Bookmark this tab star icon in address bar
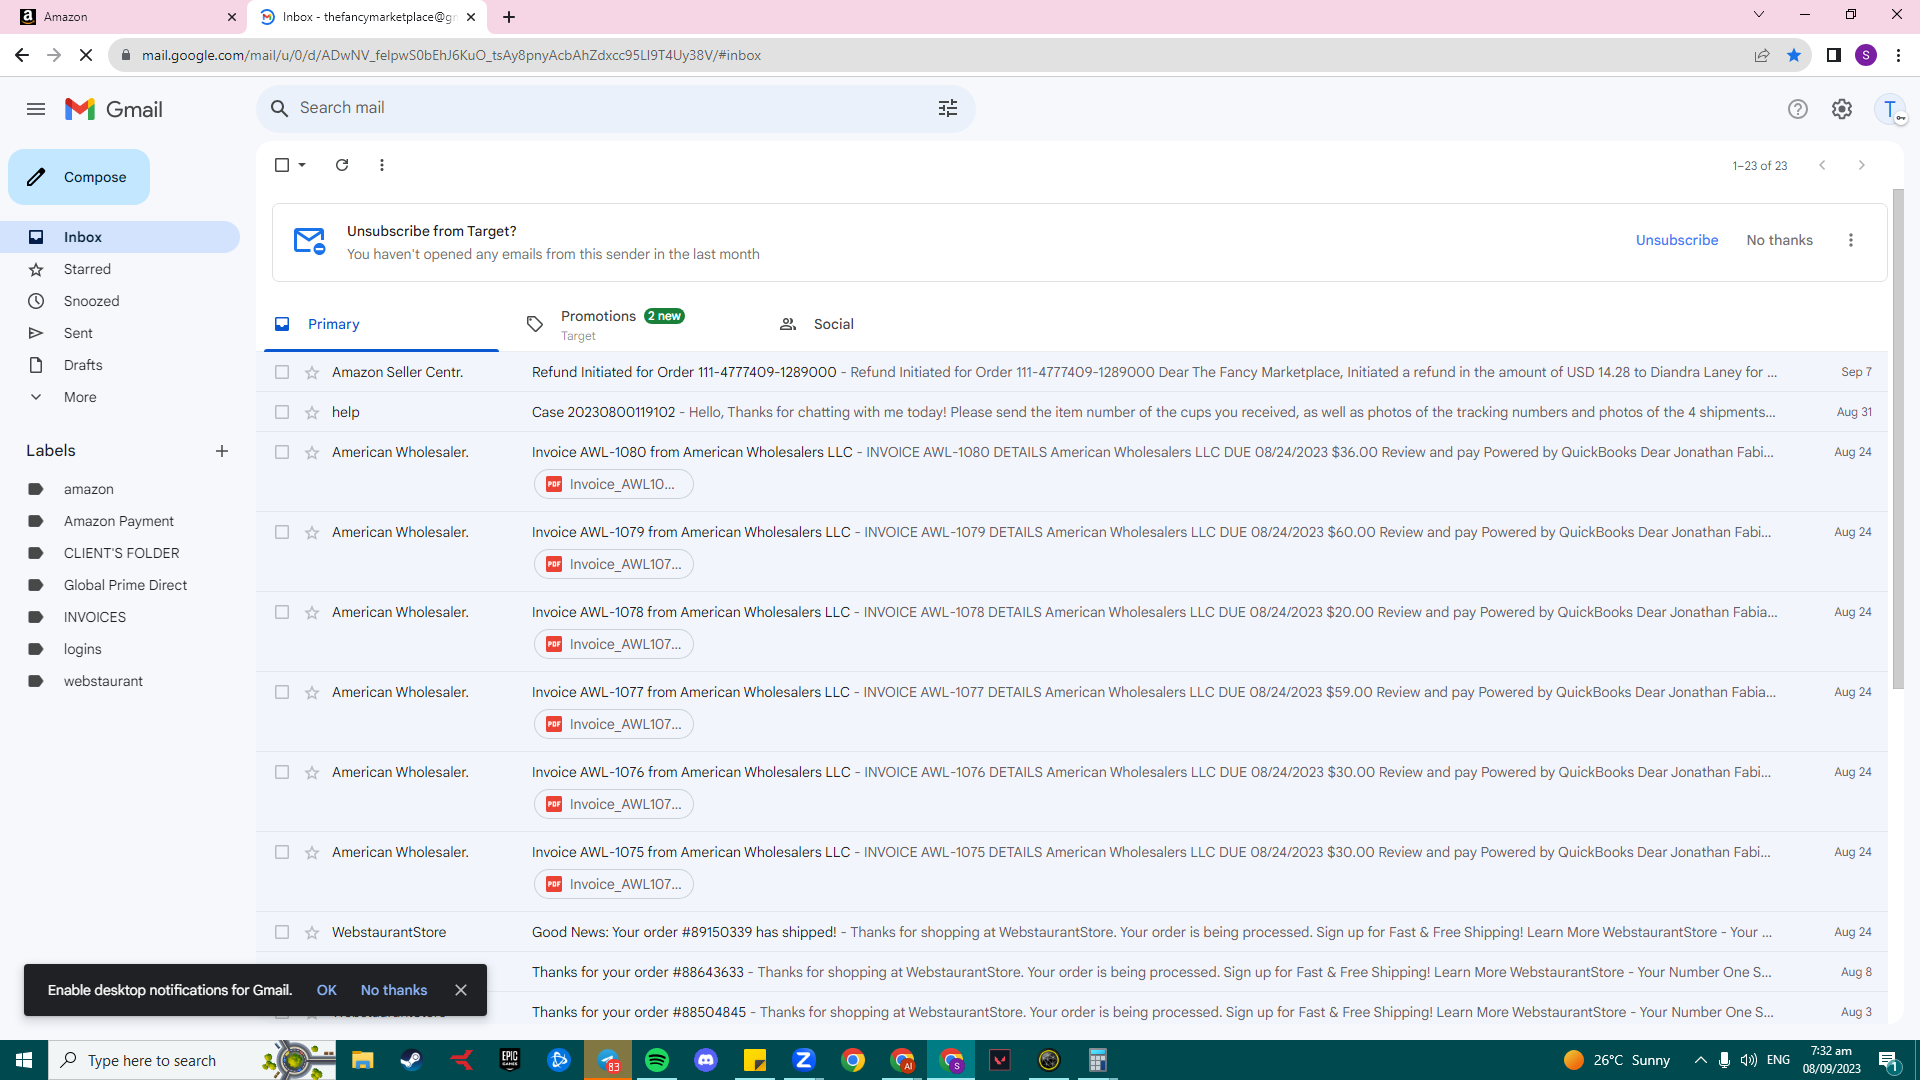The width and height of the screenshot is (1920, 1080). pos(1794,55)
